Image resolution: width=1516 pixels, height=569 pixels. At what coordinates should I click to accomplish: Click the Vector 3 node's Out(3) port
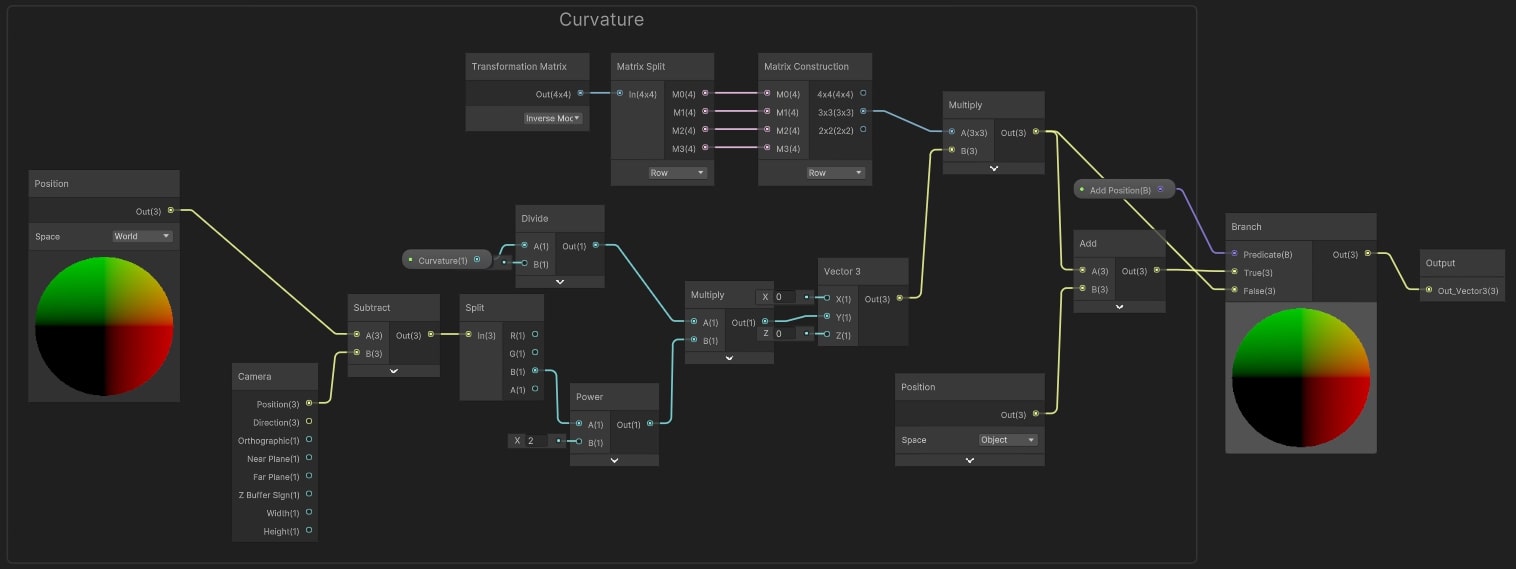pos(899,298)
